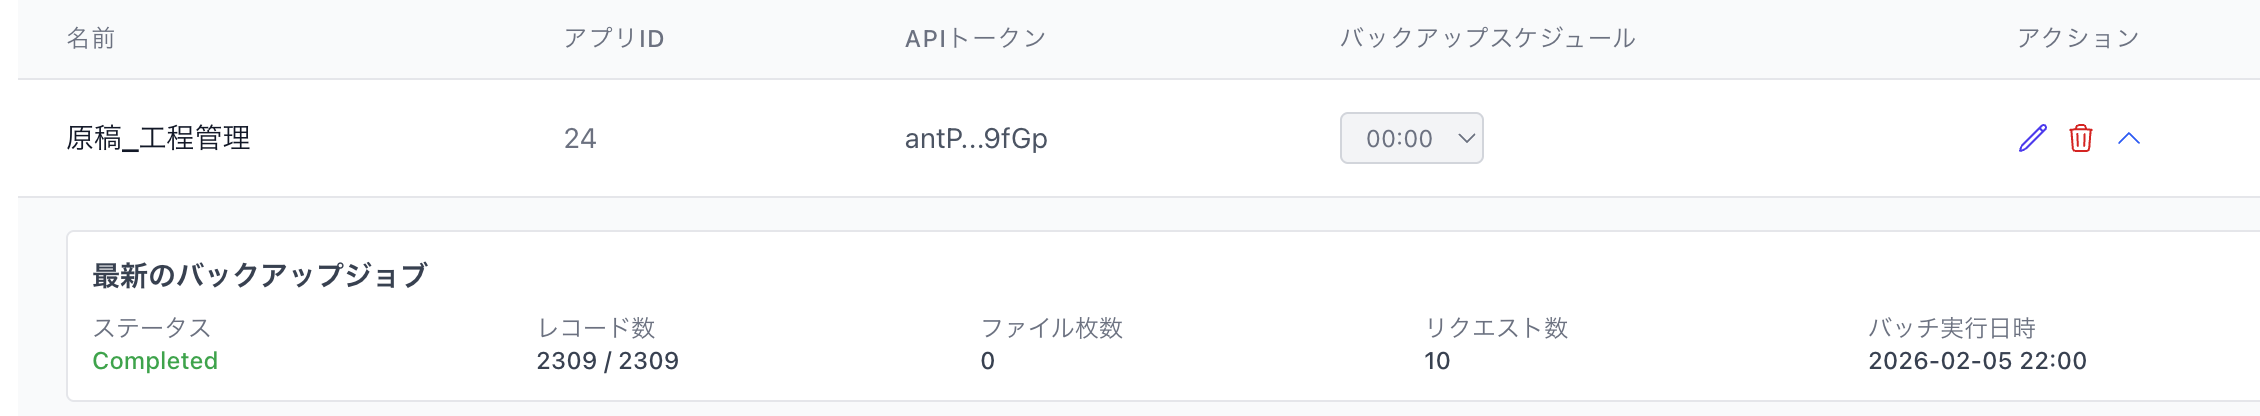Collapse the row details with the chevron

pyautogui.click(x=2129, y=138)
